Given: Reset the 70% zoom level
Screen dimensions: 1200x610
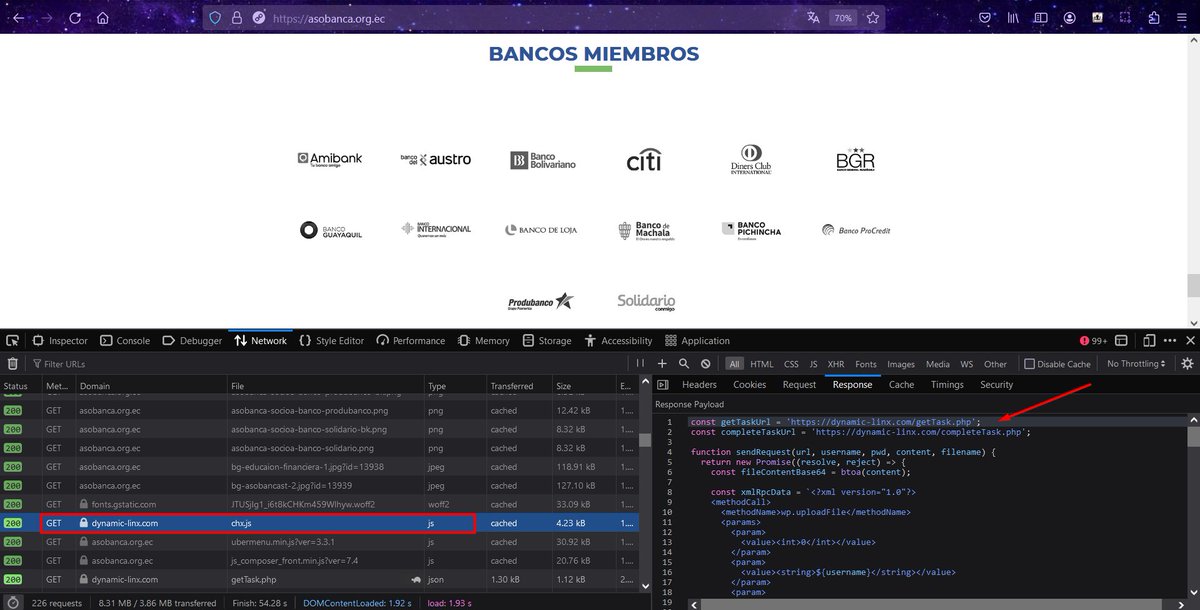Looking at the screenshot, I should (x=843, y=18).
